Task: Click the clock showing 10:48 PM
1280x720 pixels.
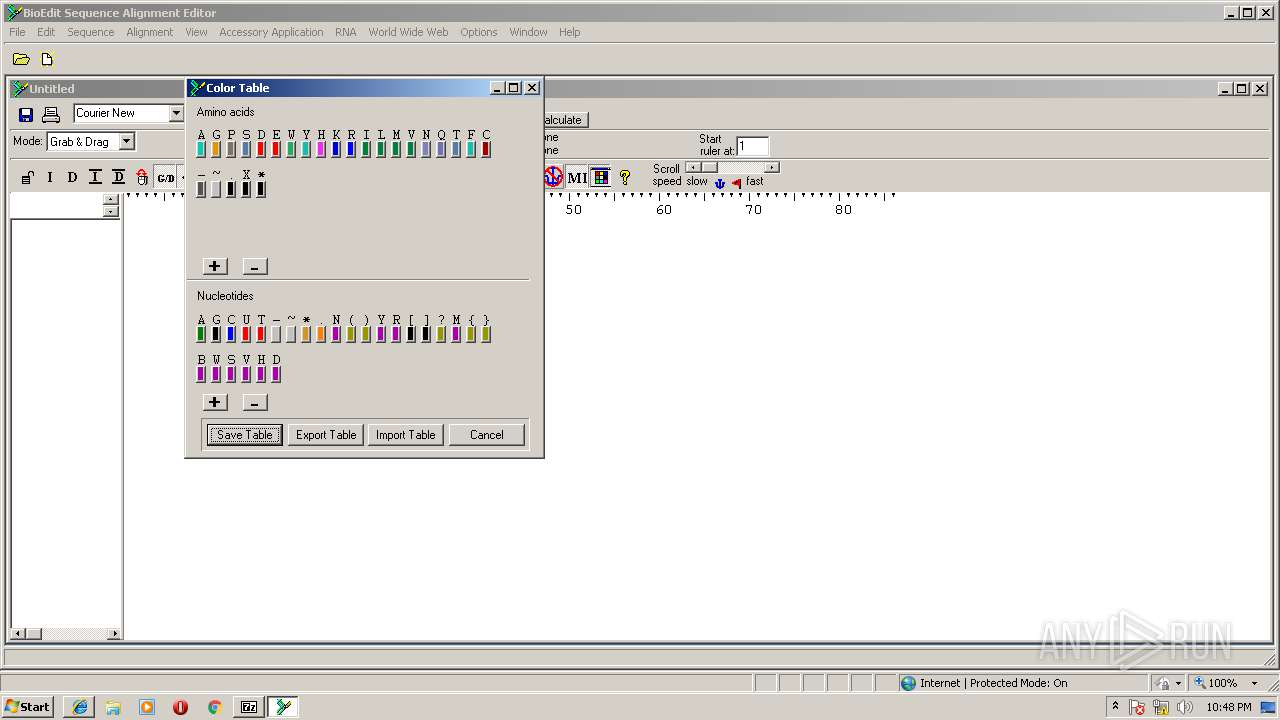Action: coord(1228,707)
